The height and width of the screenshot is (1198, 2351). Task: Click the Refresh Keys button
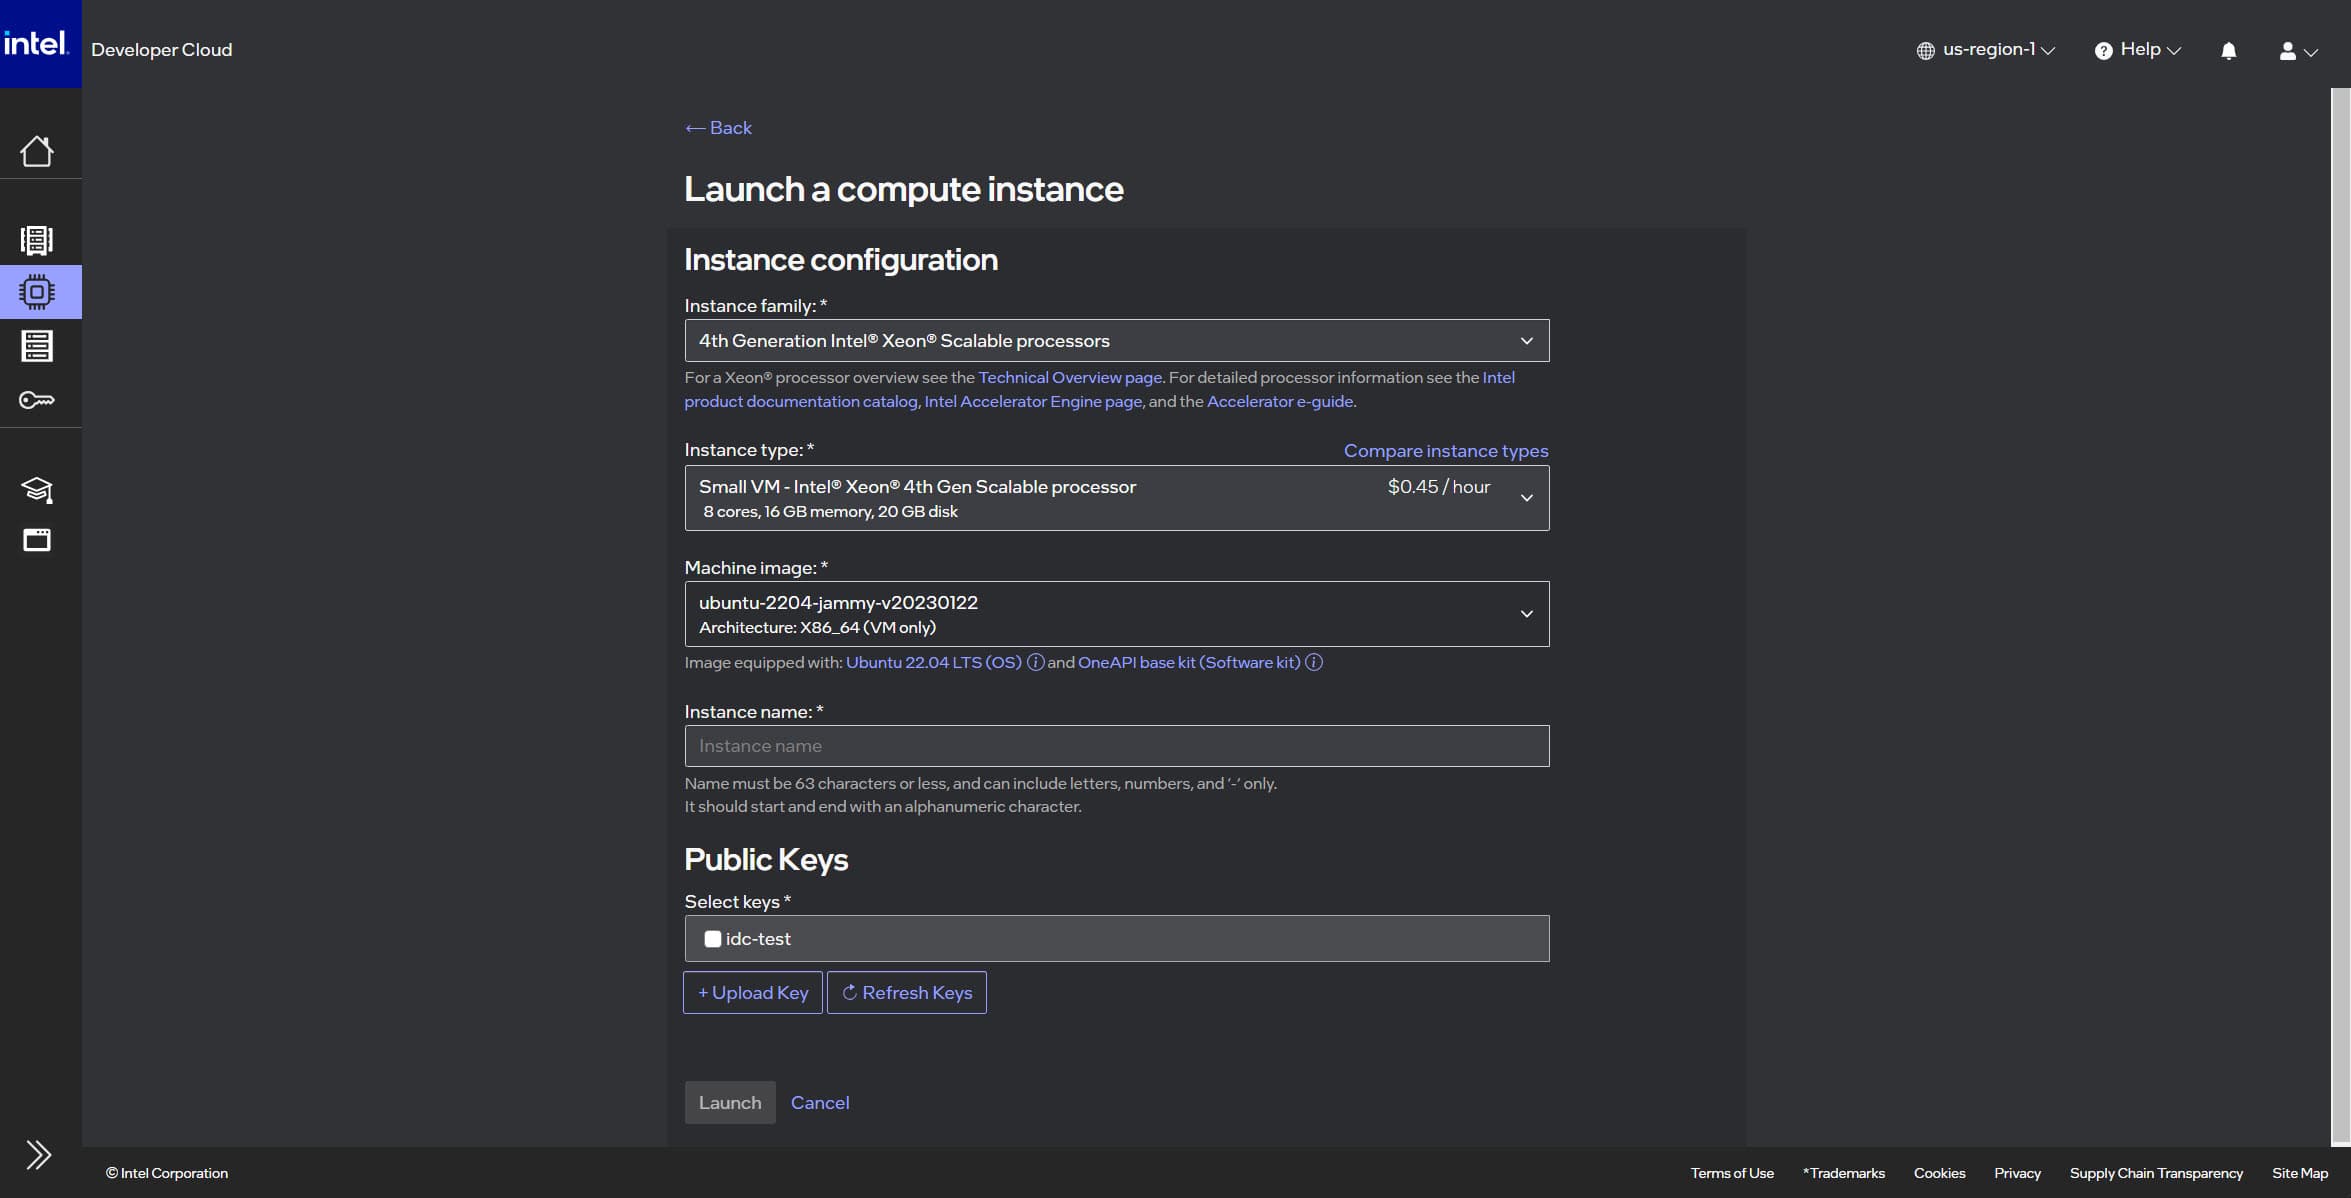(906, 992)
